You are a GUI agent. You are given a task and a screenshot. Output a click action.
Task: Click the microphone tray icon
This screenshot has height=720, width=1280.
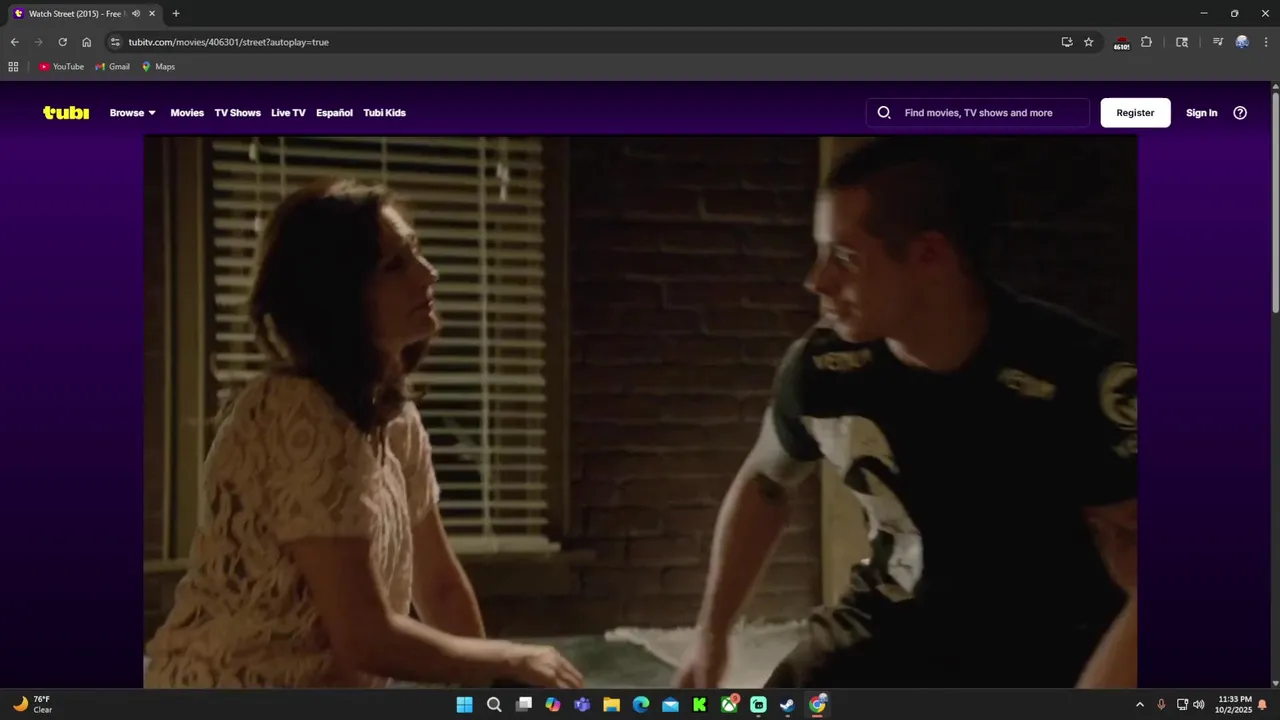coord(1161,705)
